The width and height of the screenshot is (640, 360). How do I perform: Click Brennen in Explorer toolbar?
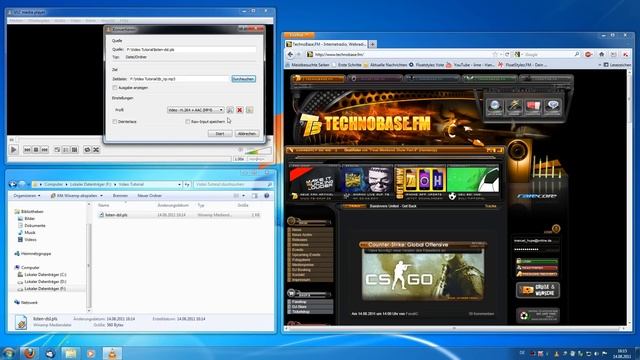[120, 196]
